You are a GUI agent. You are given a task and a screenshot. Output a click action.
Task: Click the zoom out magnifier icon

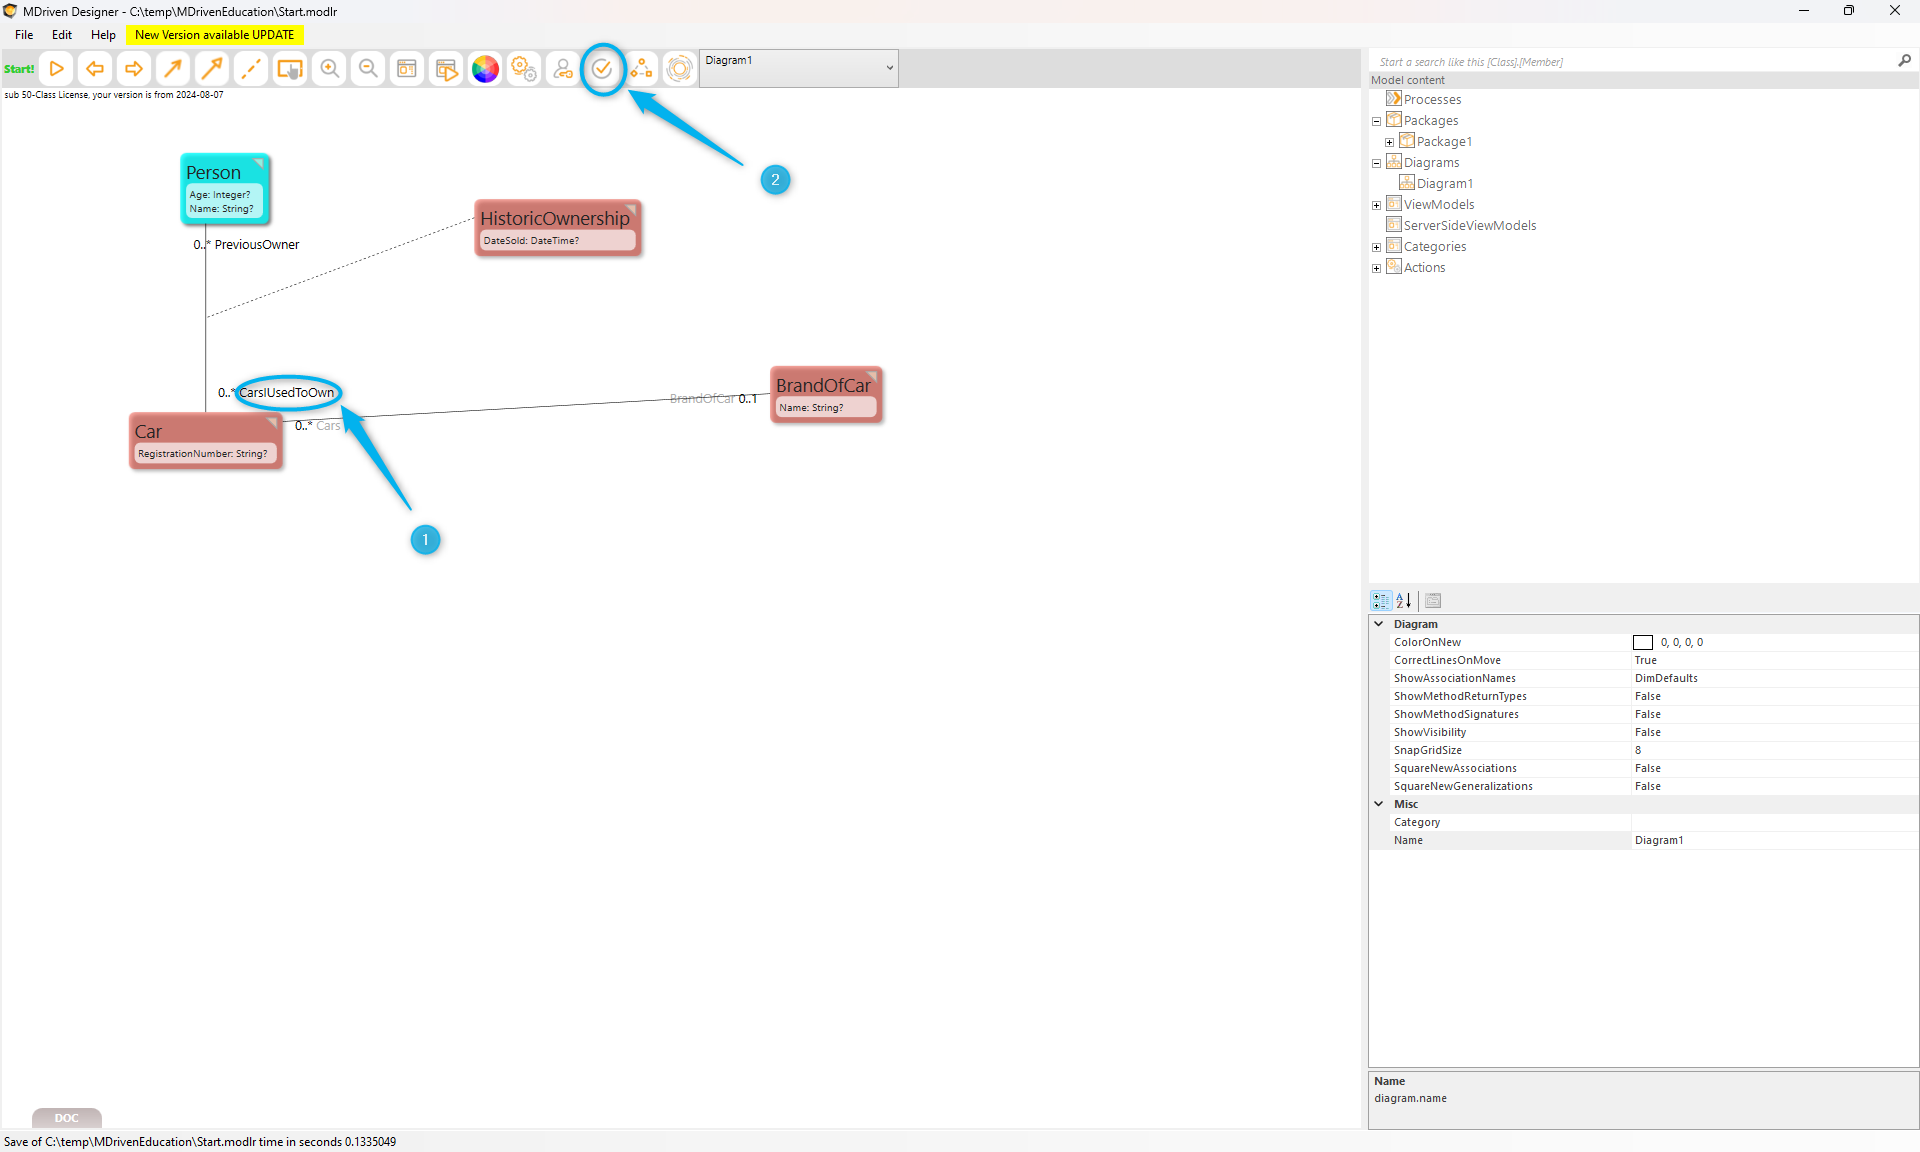pos(368,69)
